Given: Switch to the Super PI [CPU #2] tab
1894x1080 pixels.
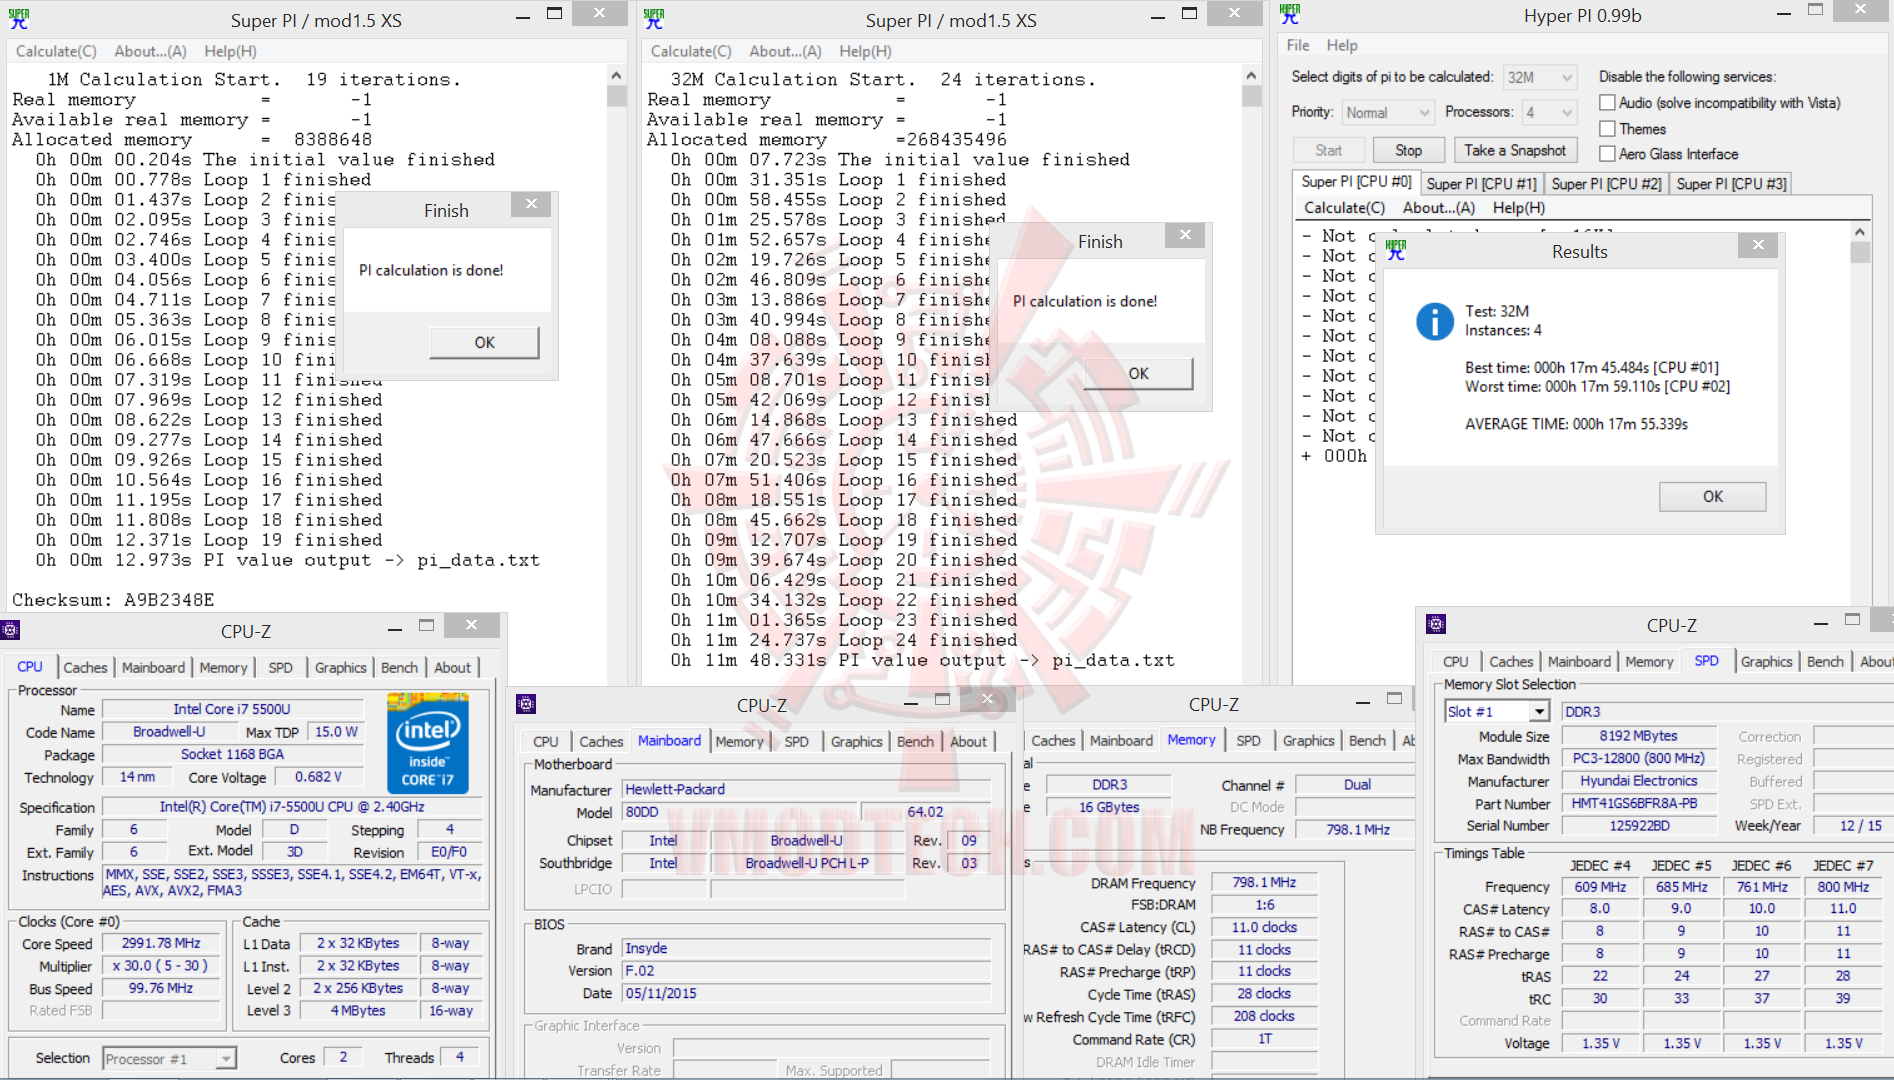Looking at the screenshot, I should click(x=1606, y=184).
